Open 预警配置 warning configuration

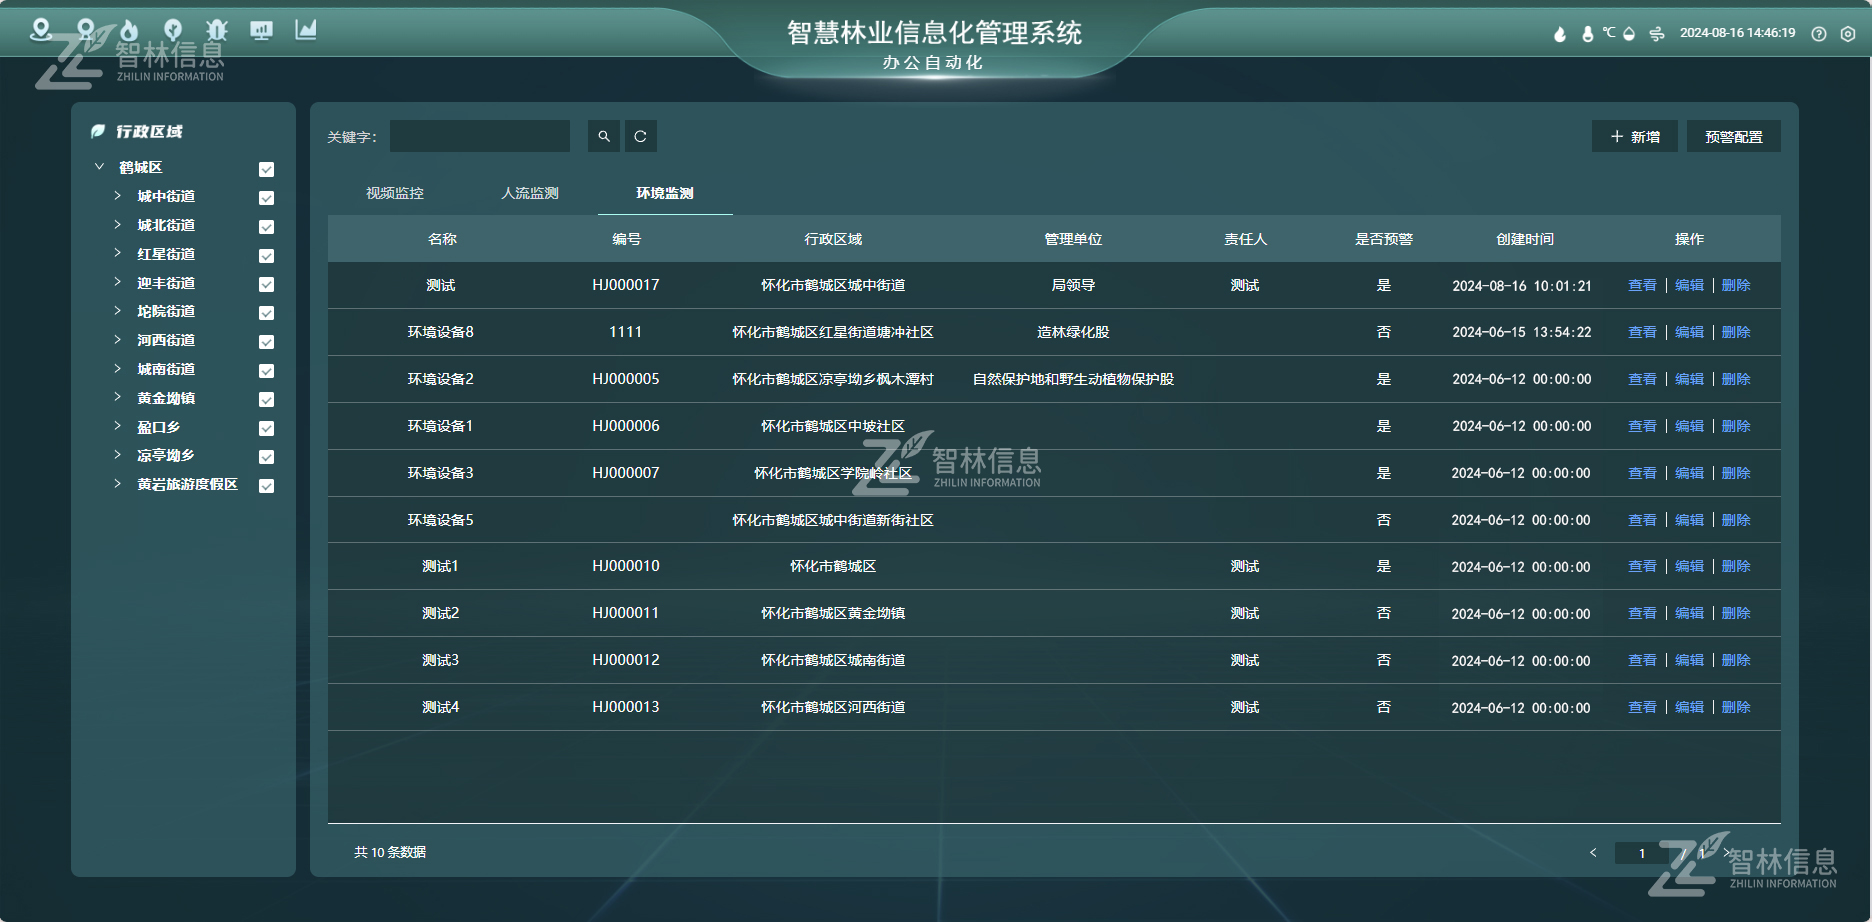[x=1734, y=137]
